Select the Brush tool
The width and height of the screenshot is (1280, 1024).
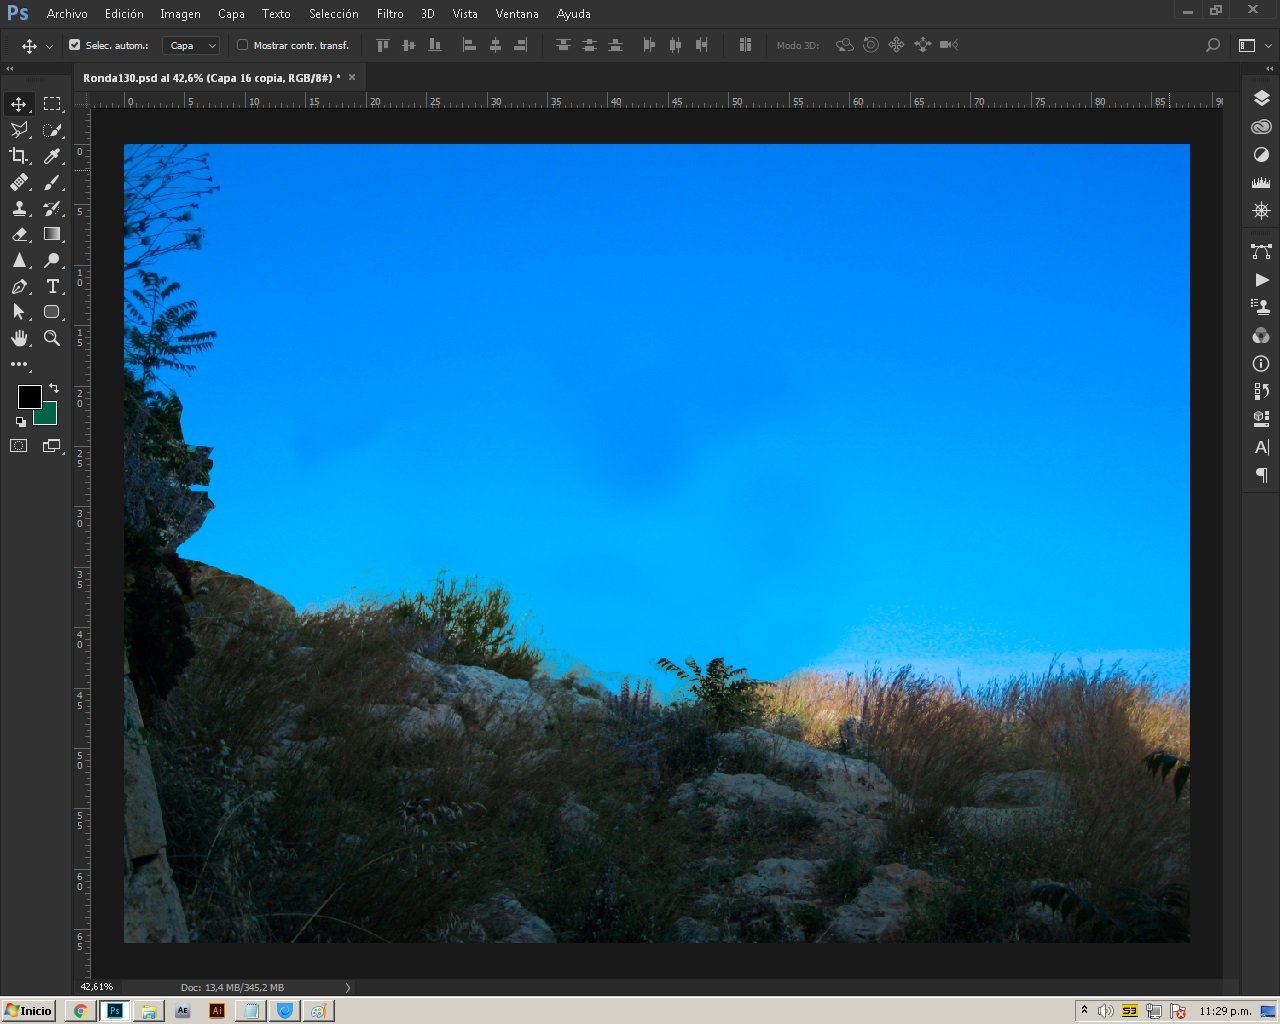52,182
